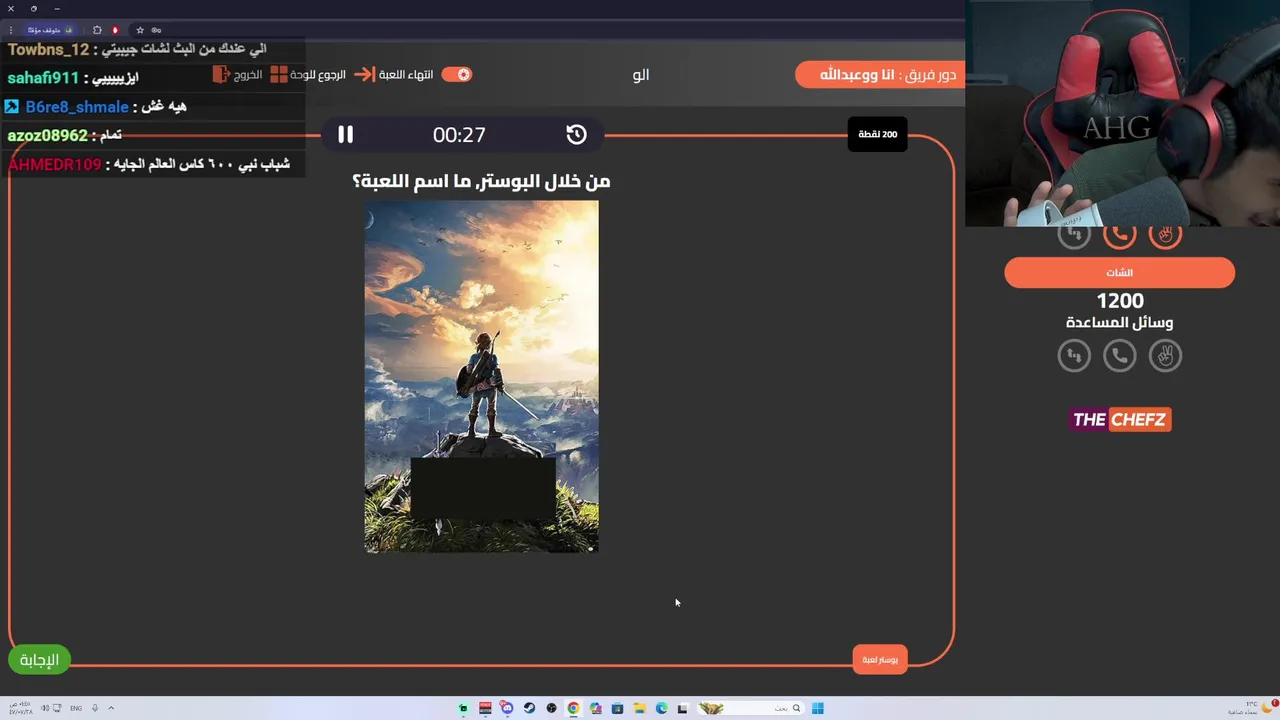Click the 00:27 timer readout
Viewport: 1280px width, 720px height.
click(x=459, y=135)
